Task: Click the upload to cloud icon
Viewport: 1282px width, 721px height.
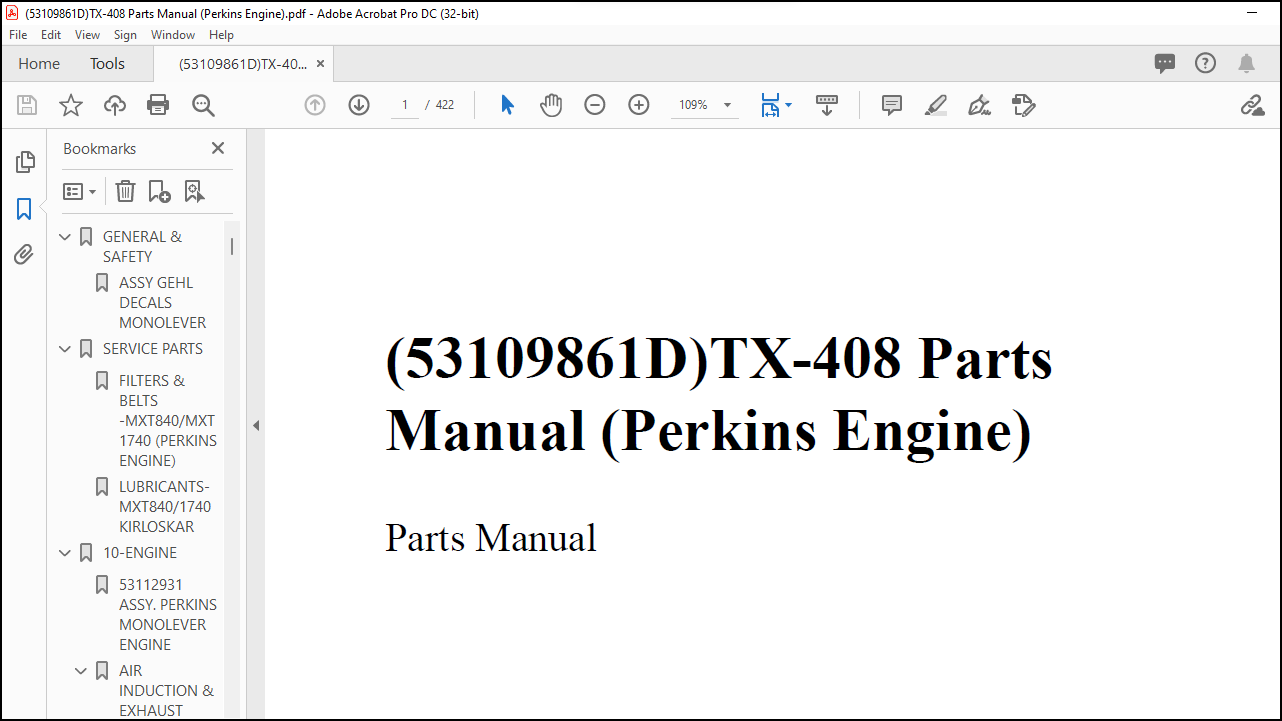Action: coord(115,105)
